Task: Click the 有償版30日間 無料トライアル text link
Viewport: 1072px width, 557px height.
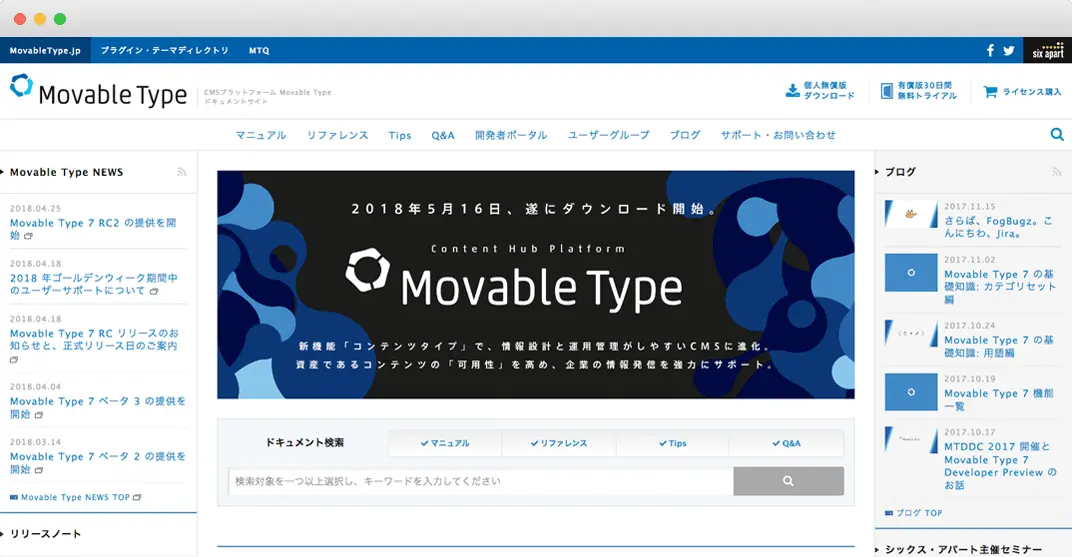Action: point(927,91)
